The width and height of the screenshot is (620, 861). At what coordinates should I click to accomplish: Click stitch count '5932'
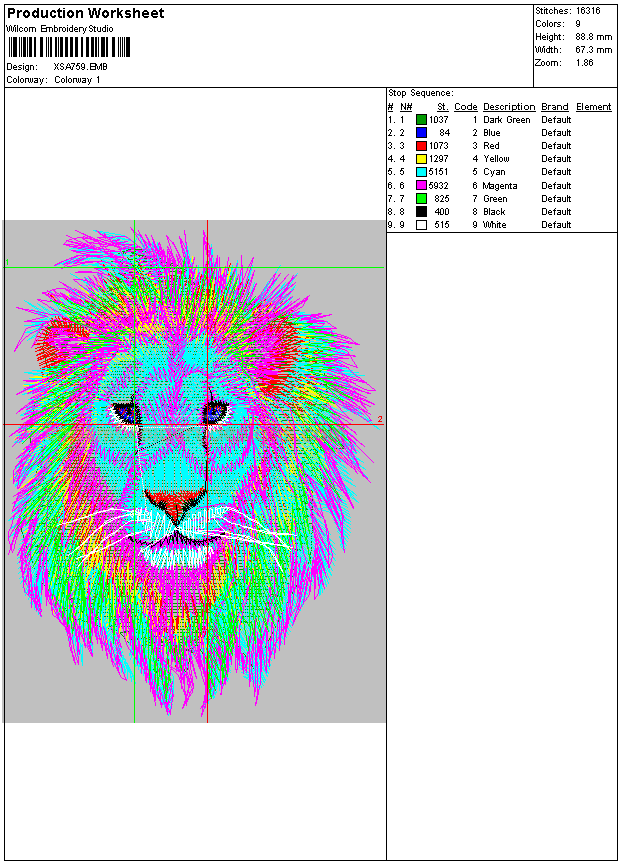(439, 186)
